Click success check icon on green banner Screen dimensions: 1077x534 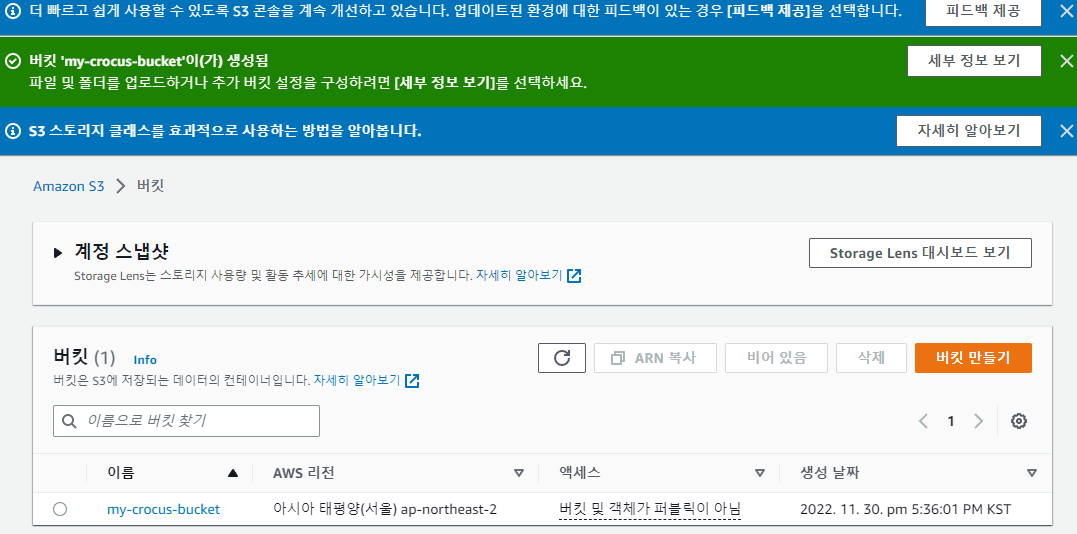coord(12,60)
